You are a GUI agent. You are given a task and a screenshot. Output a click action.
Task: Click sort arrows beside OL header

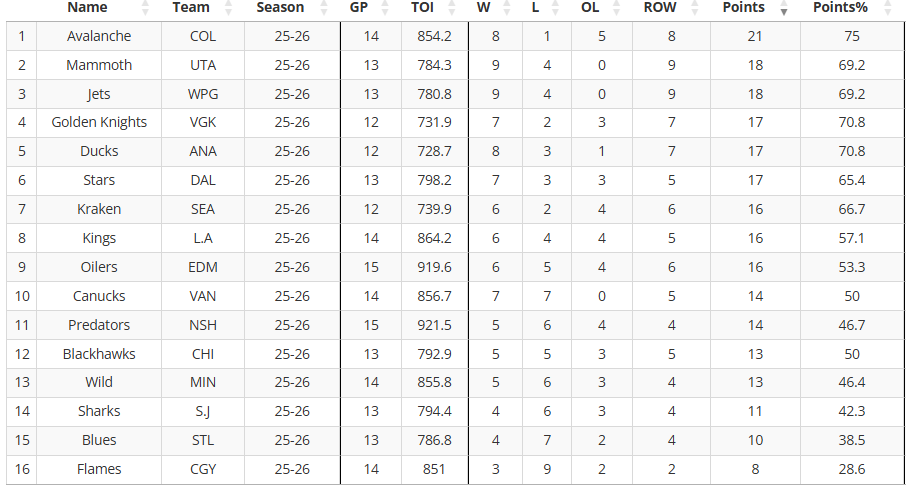tap(616, 8)
